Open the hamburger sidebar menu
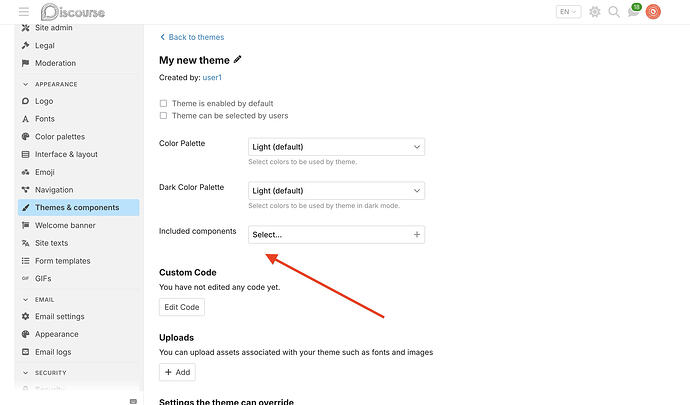 point(24,12)
